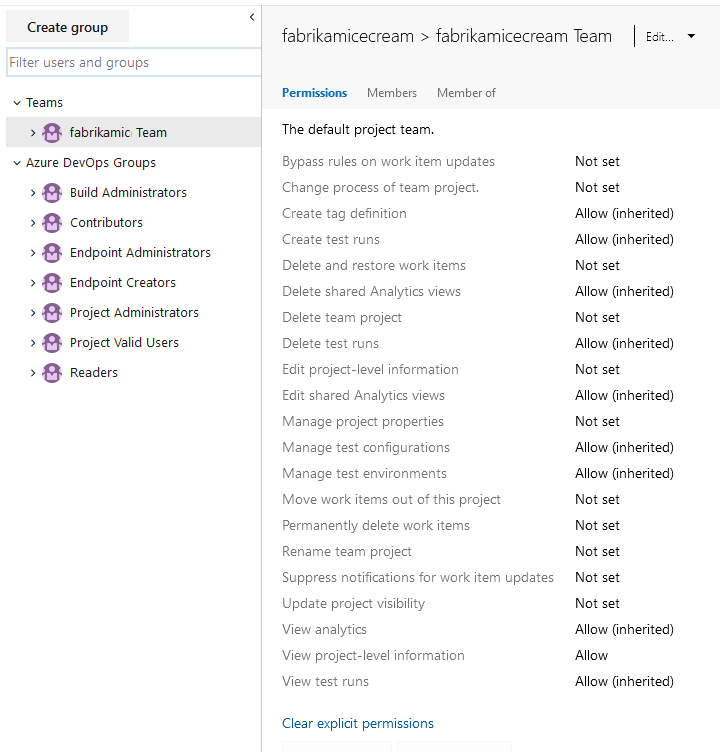Change Create tag definition permission value
The image size is (721, 753).
point(624,213)
